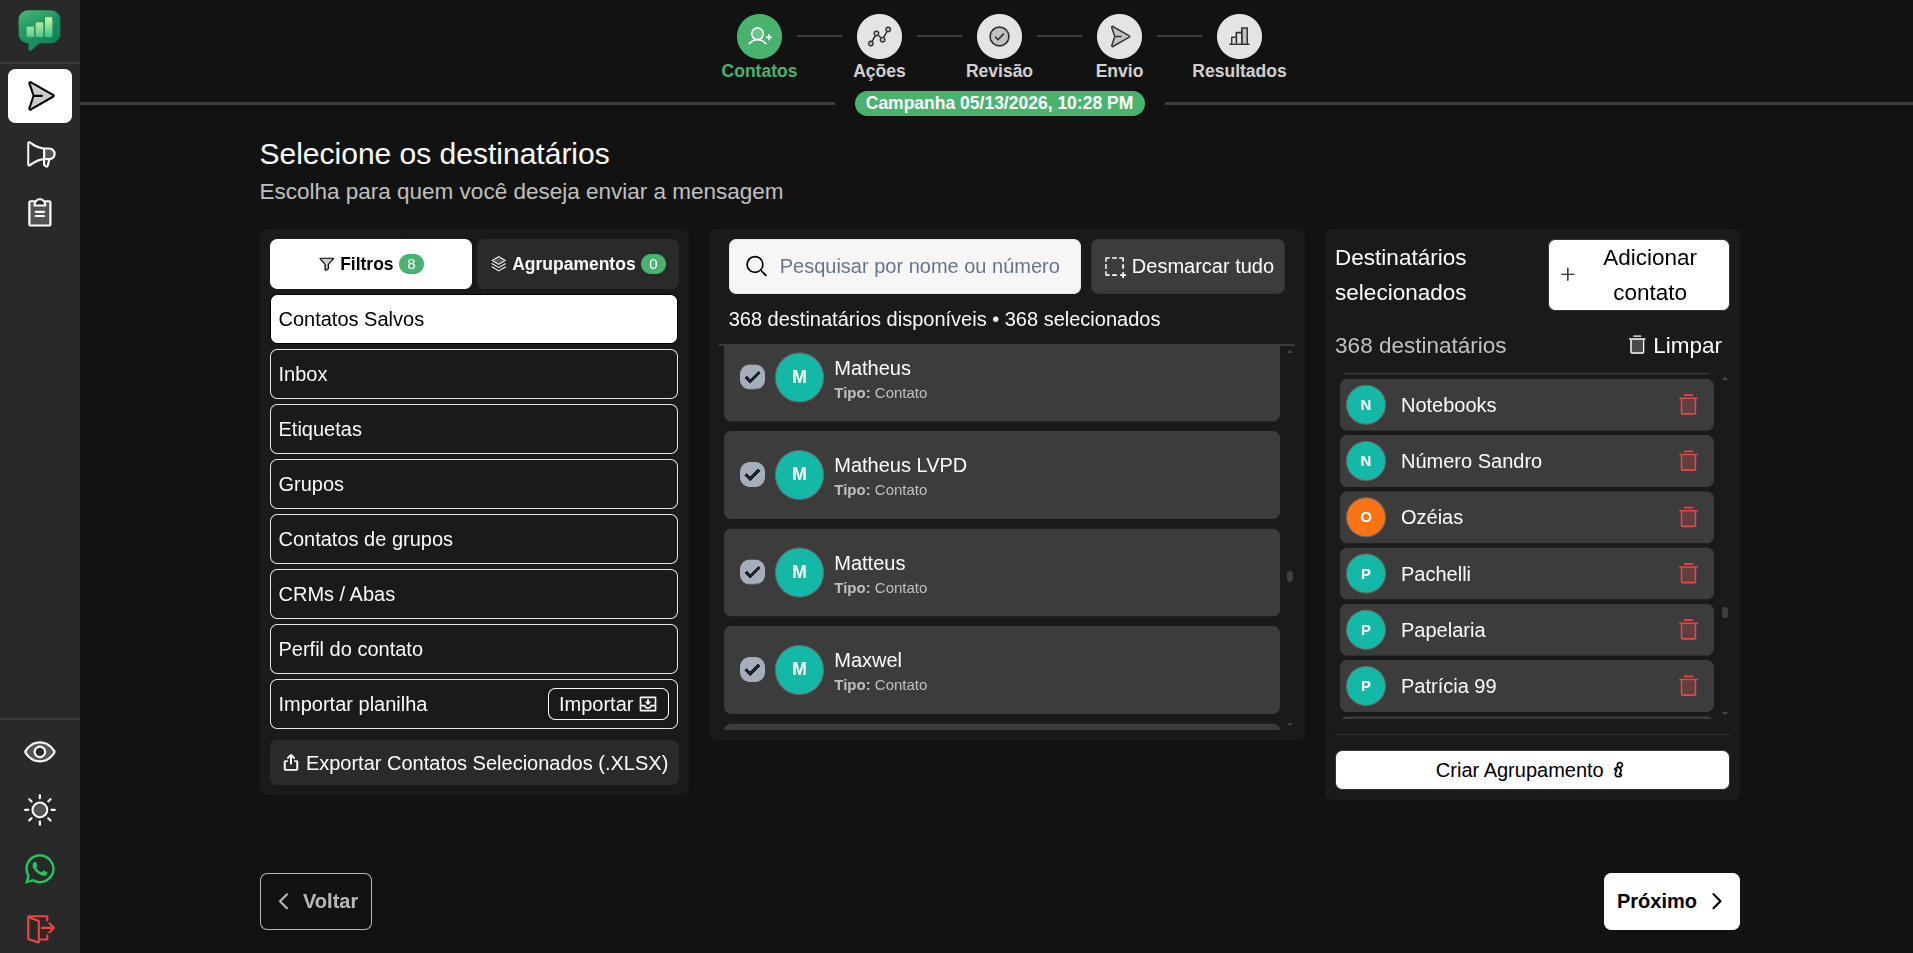Click the M avatar of Maxwel

(x=799, y=669)
